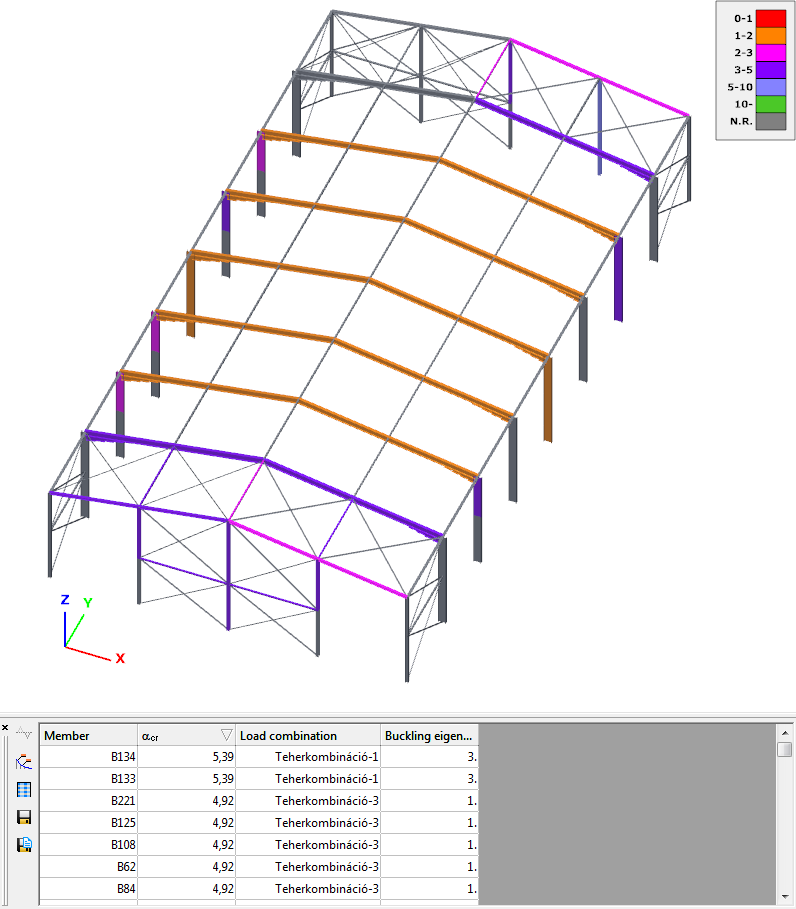Click Teherkombináció-3 in row B108

click(x=326, y=845)
